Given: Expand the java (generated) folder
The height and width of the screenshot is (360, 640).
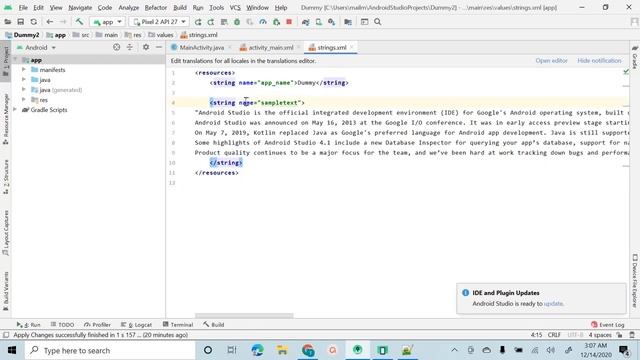Looking at the screenshot, I should [x=24, y=89].
